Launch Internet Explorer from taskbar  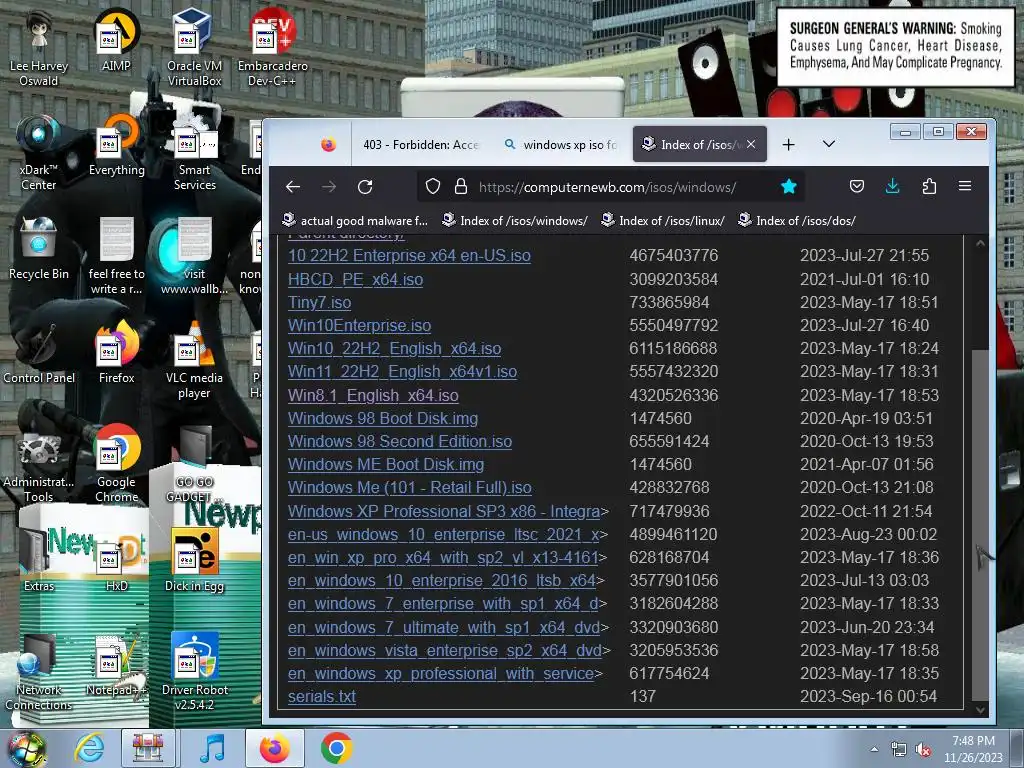click(x=89, y=748)
